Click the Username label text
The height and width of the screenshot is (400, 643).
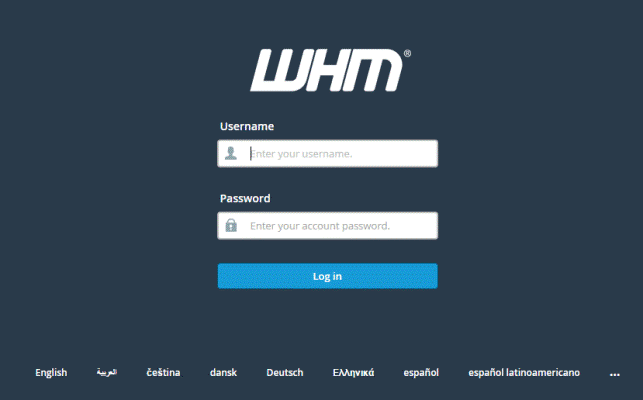(247, 126)
